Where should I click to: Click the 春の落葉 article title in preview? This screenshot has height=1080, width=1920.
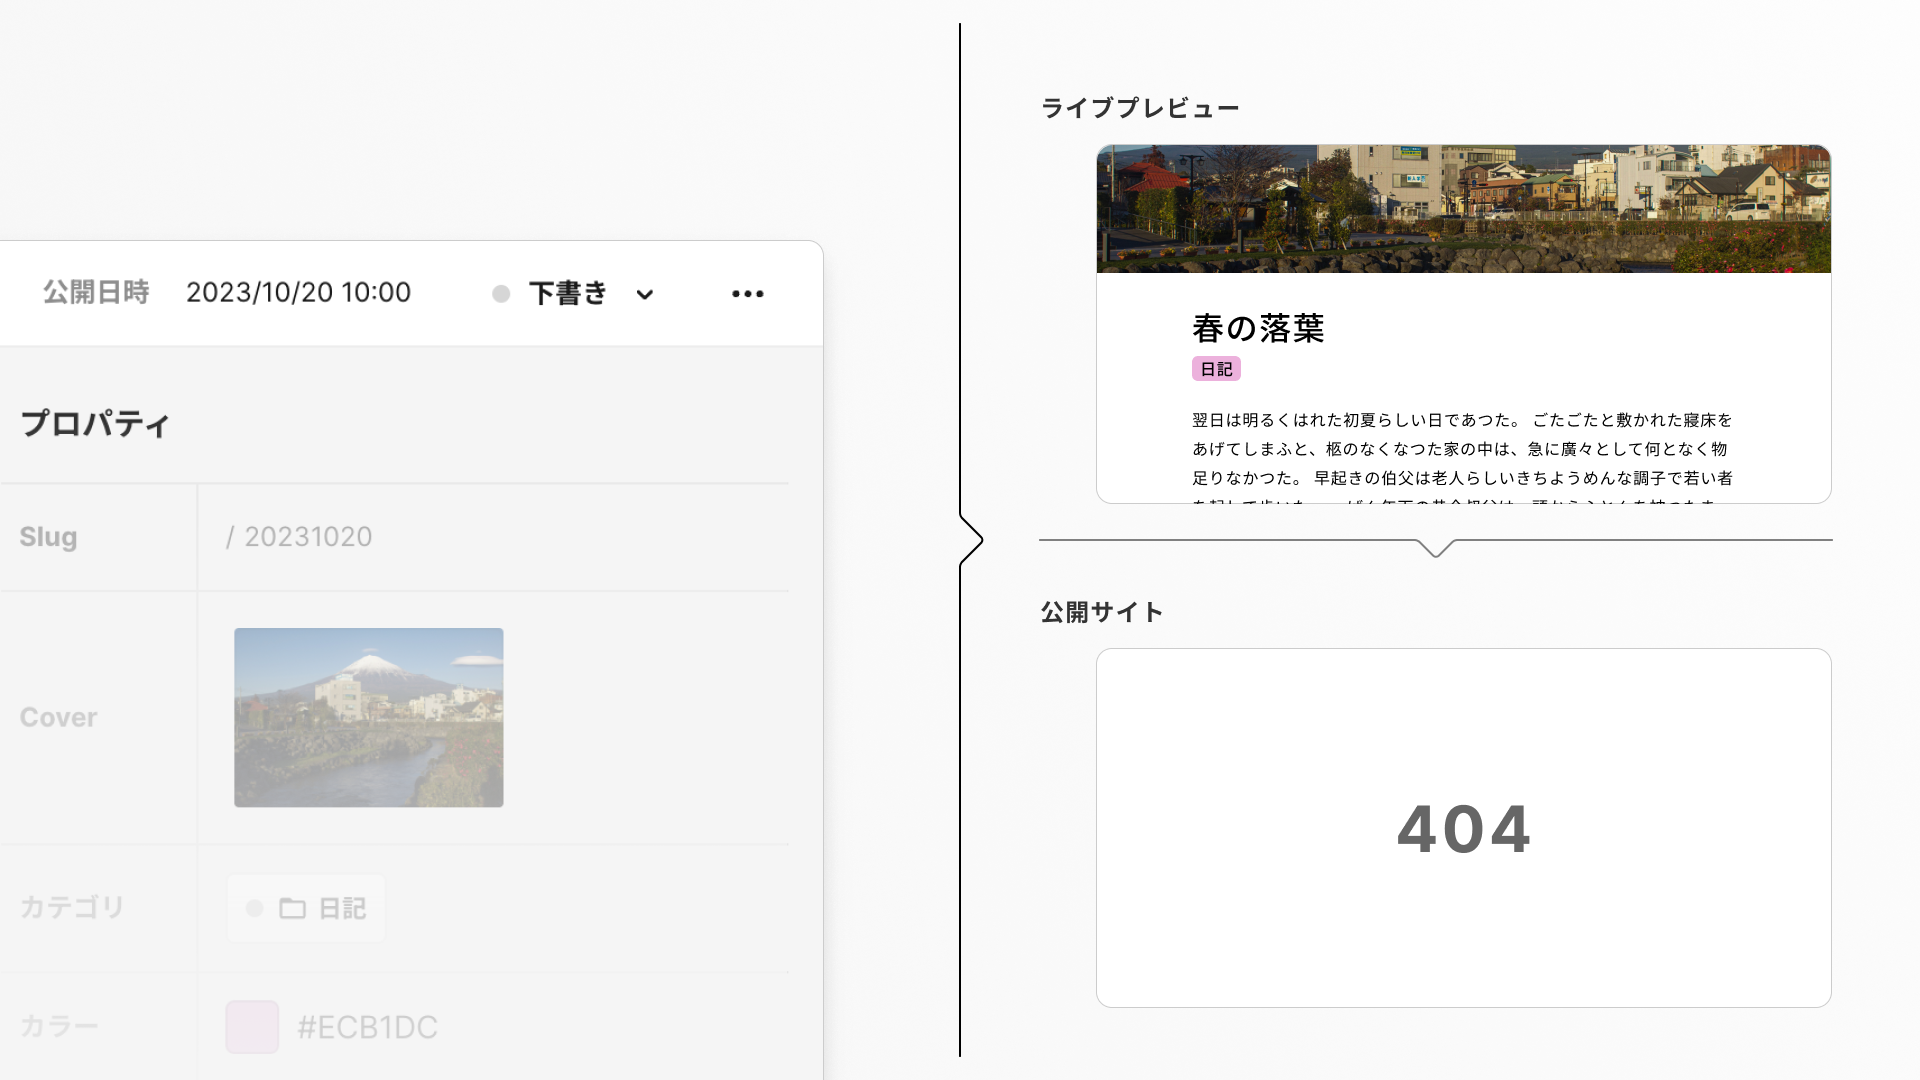(1258, 328)
